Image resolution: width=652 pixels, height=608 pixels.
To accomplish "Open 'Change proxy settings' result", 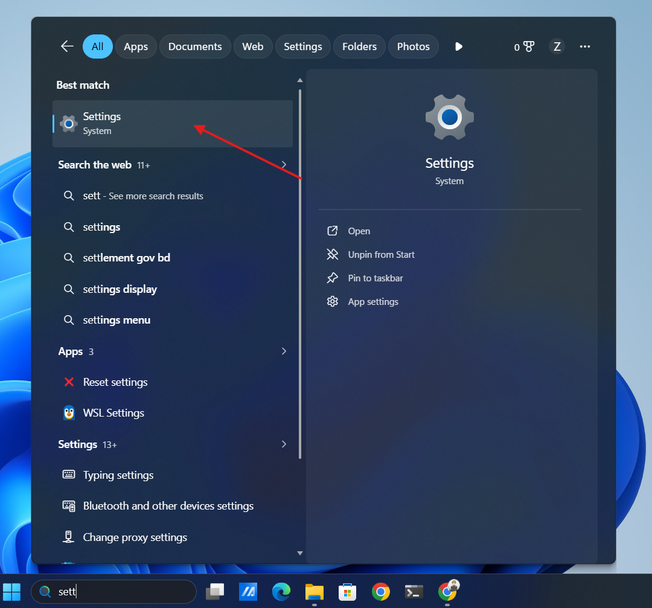I will (x=173, y=537).
